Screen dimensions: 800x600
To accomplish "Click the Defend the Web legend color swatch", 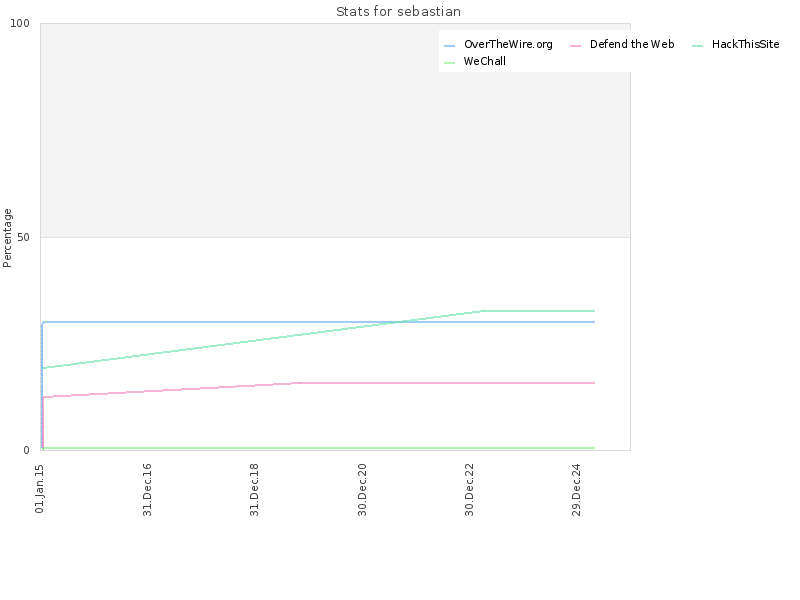I will pos(576,46).
